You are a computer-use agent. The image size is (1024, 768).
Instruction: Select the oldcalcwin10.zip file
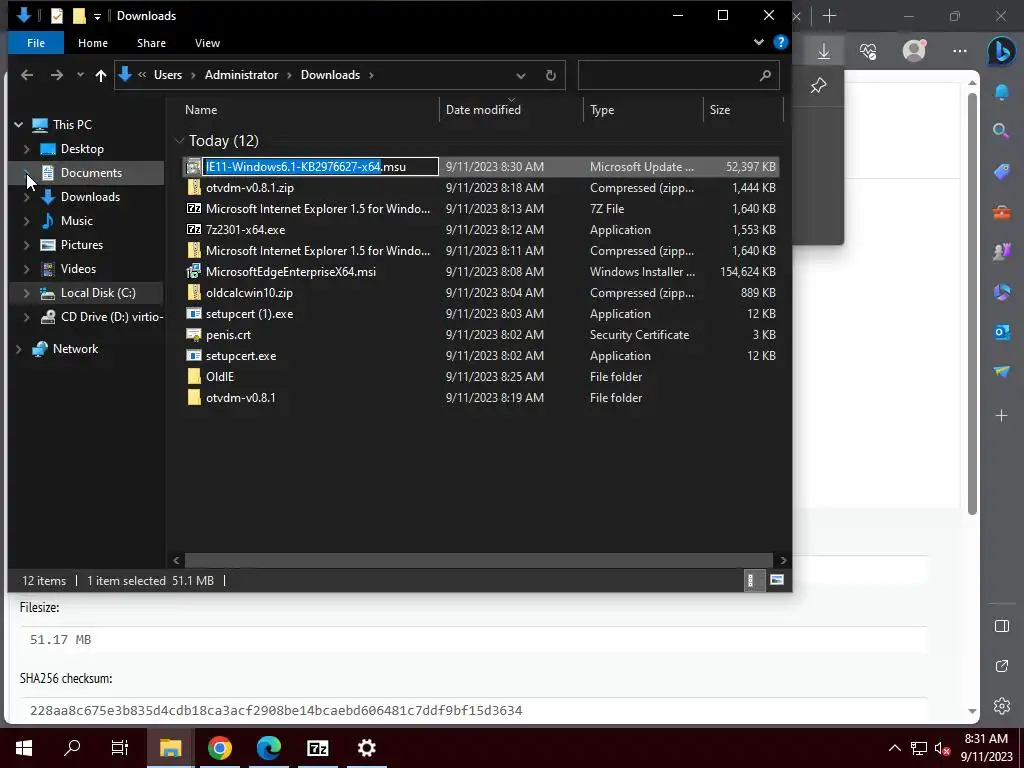coord(249,293)
